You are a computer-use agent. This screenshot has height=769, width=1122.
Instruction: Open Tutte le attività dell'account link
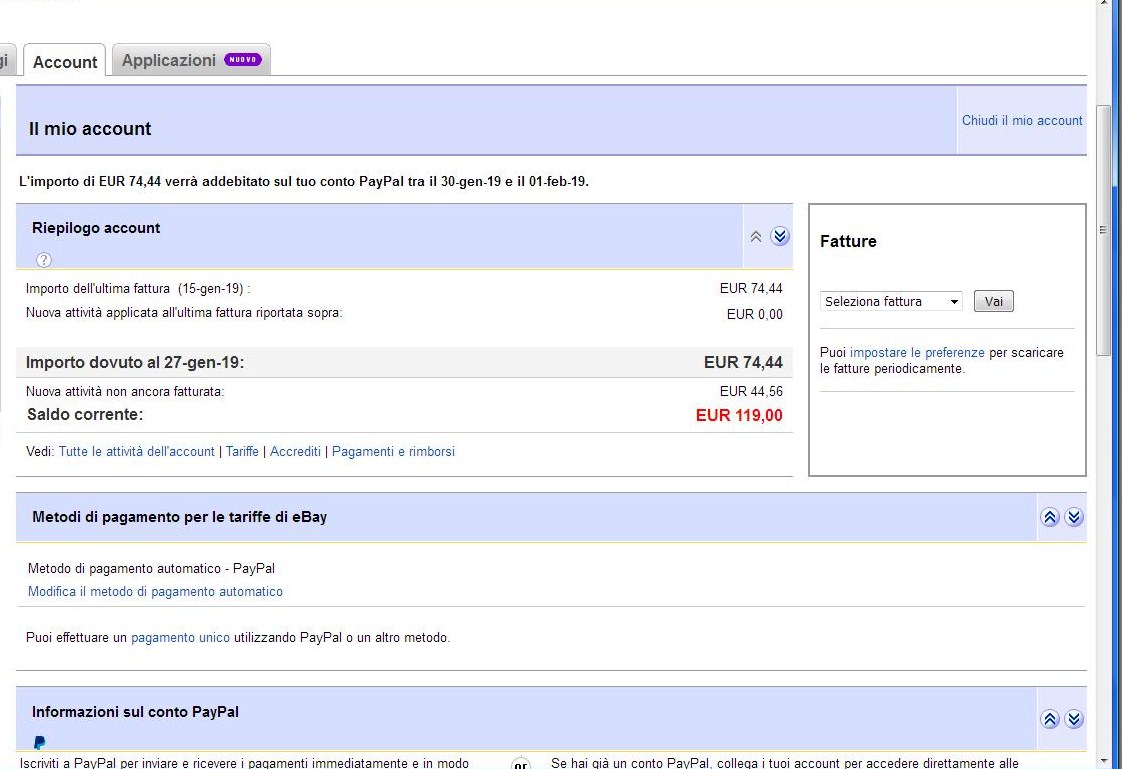coord(137,452)
